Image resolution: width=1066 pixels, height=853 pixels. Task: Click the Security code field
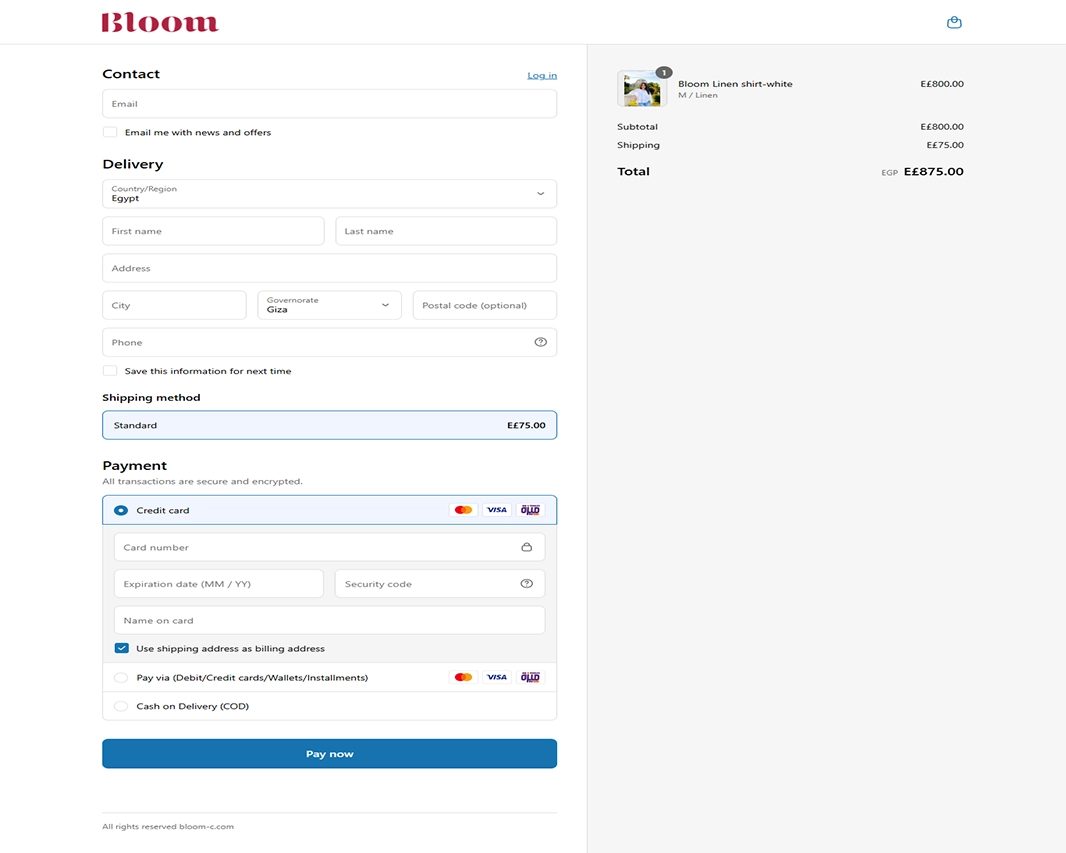click(440, 584)
